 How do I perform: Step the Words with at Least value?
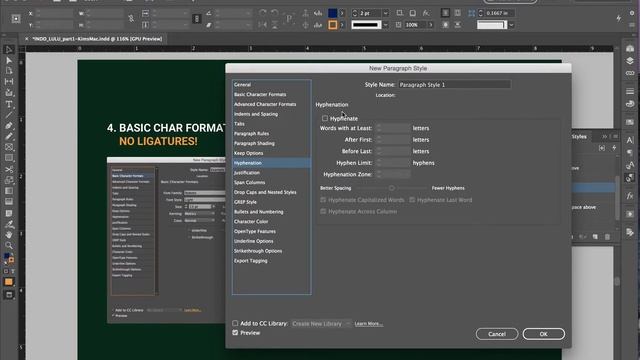379,128
